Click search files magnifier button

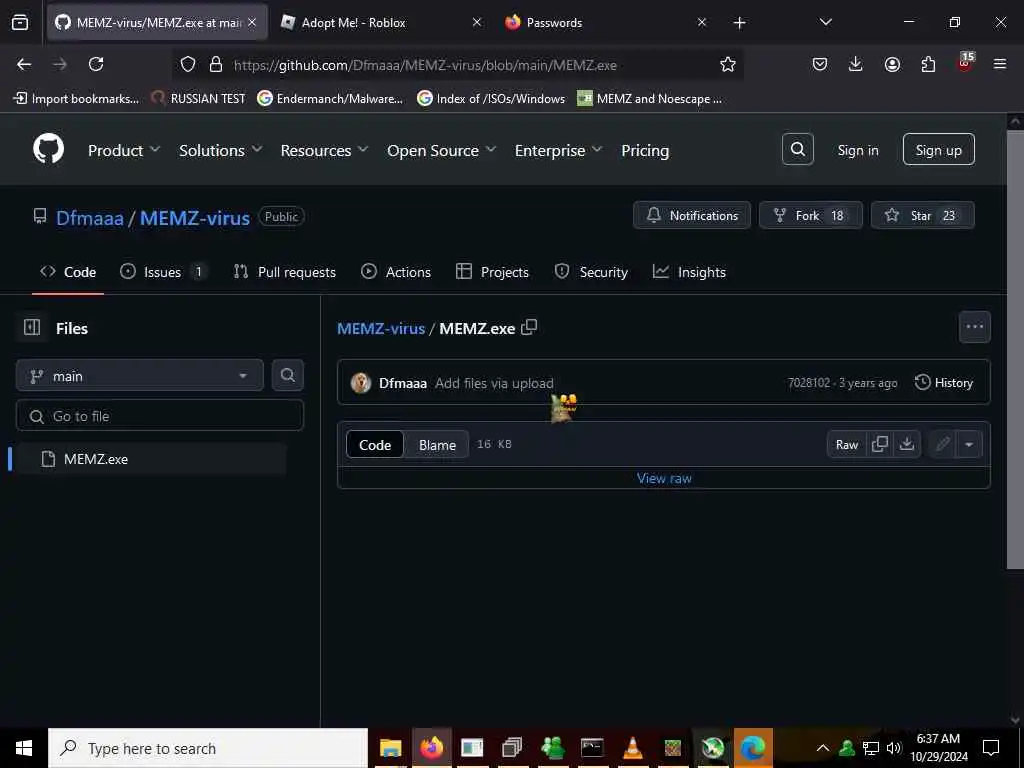click(287, 375)
